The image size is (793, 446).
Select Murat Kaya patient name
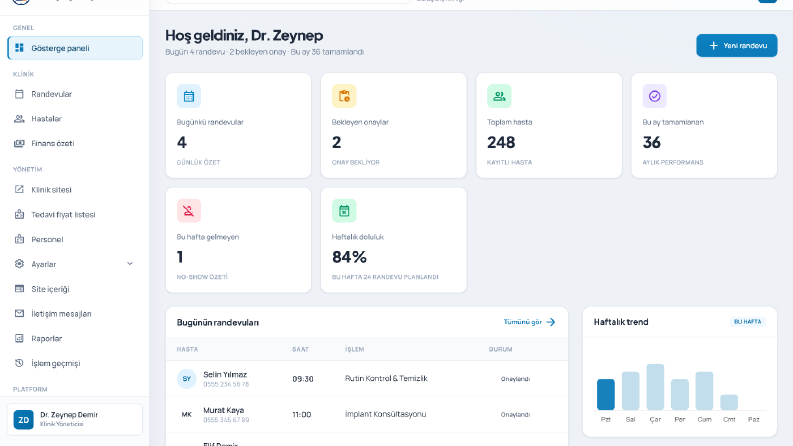(x=224, y=410)
